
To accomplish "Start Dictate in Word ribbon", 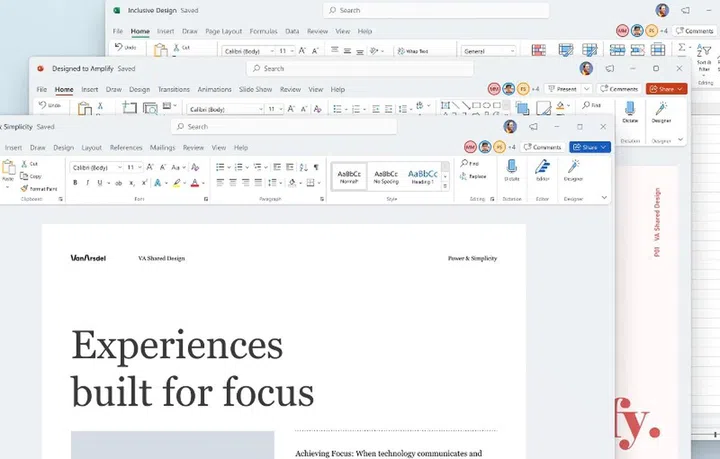I will (x=512, y=170).
